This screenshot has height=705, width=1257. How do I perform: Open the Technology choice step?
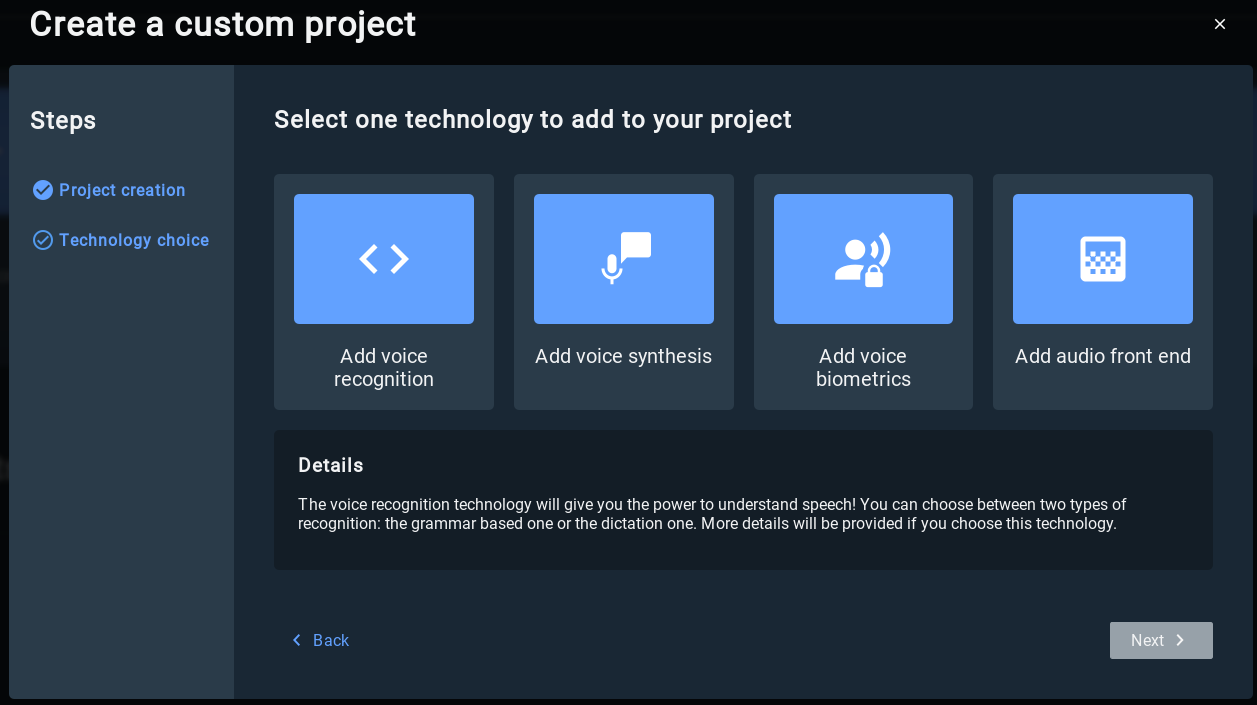[134, 240]
